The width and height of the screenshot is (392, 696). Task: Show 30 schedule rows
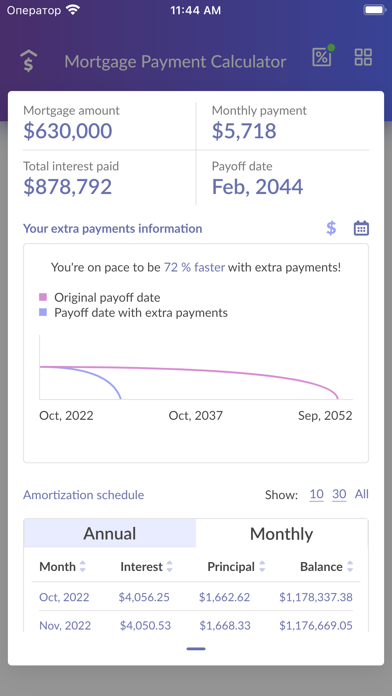tap(339, 494)
